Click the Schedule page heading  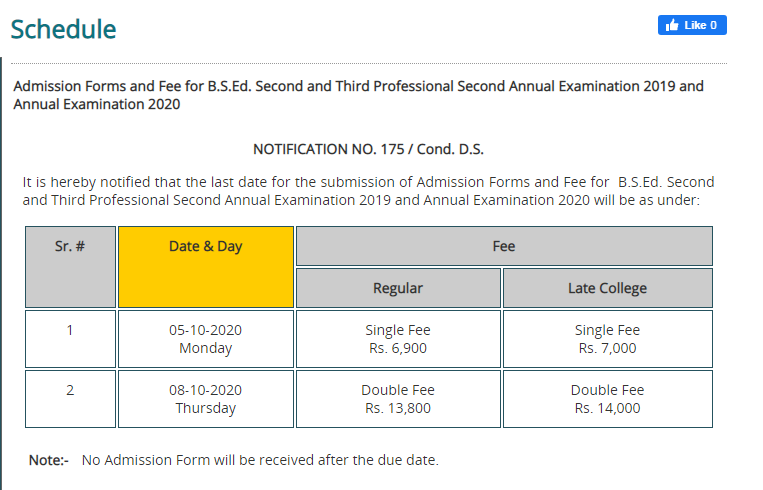click(x=63, y=29)
